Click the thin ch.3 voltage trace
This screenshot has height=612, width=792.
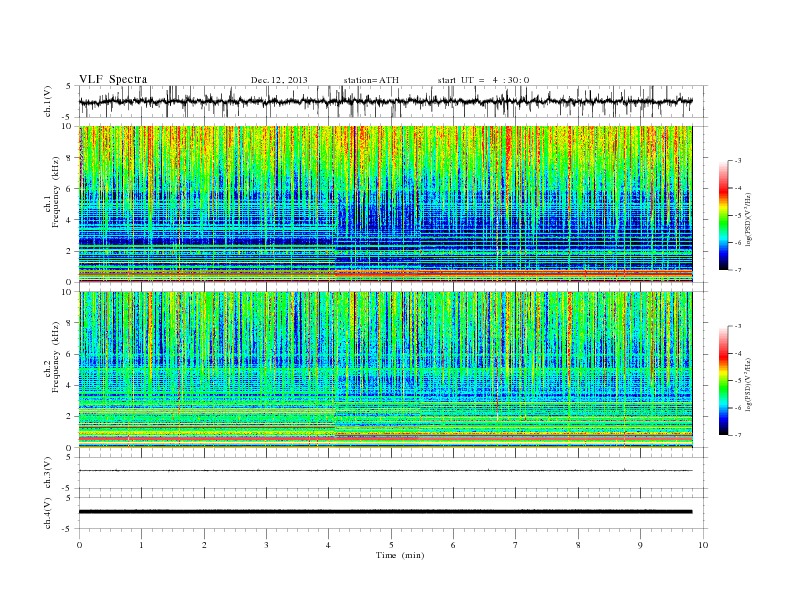(x=385, y=471)
